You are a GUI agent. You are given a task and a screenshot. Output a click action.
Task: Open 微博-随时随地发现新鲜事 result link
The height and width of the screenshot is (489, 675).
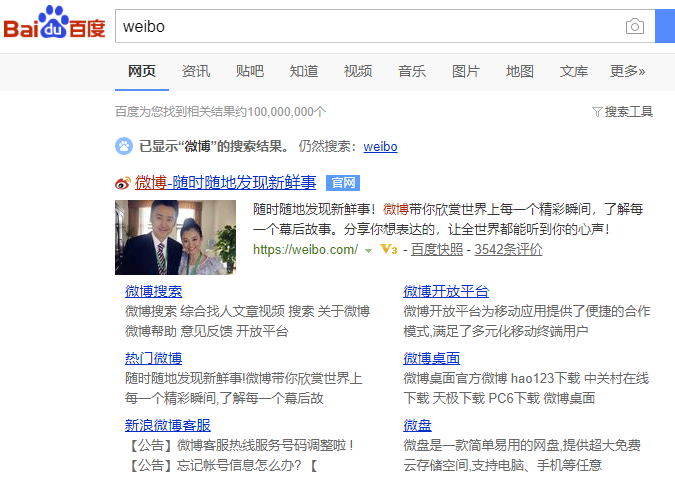(x=226, y=183)
